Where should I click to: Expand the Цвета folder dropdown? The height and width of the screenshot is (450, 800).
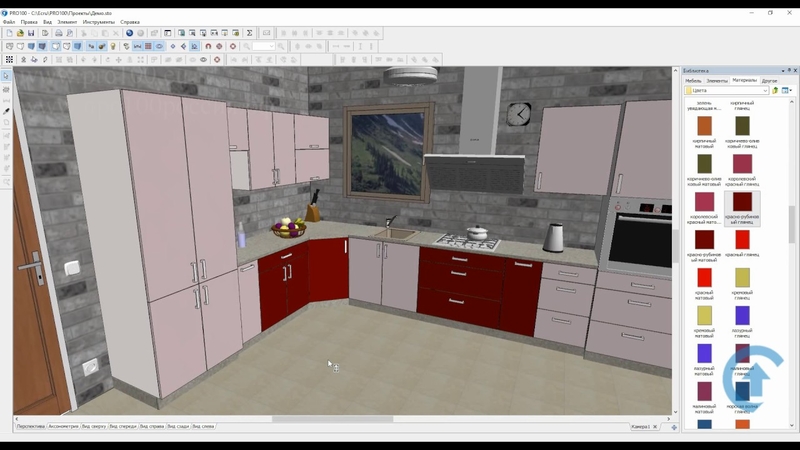[765, 90]
